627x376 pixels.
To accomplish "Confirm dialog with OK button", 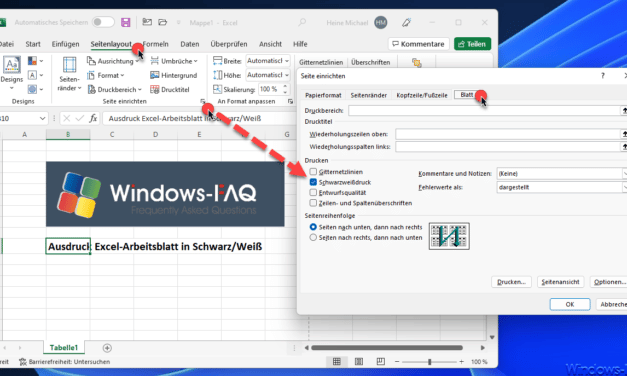I will point(570,304).
